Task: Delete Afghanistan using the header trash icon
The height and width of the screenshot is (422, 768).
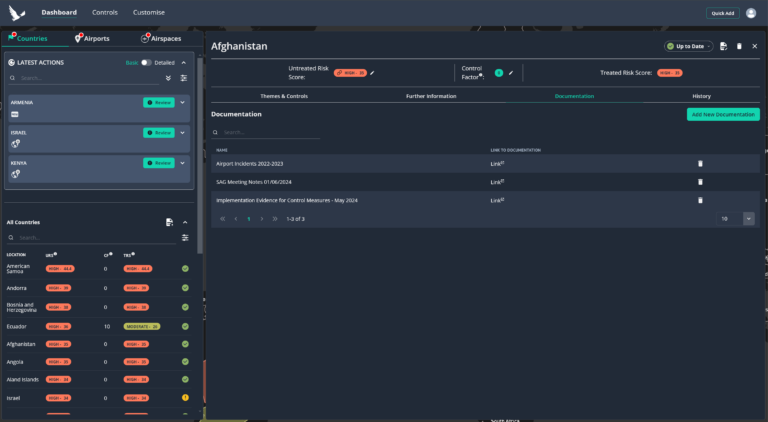Action: point(739,46)
